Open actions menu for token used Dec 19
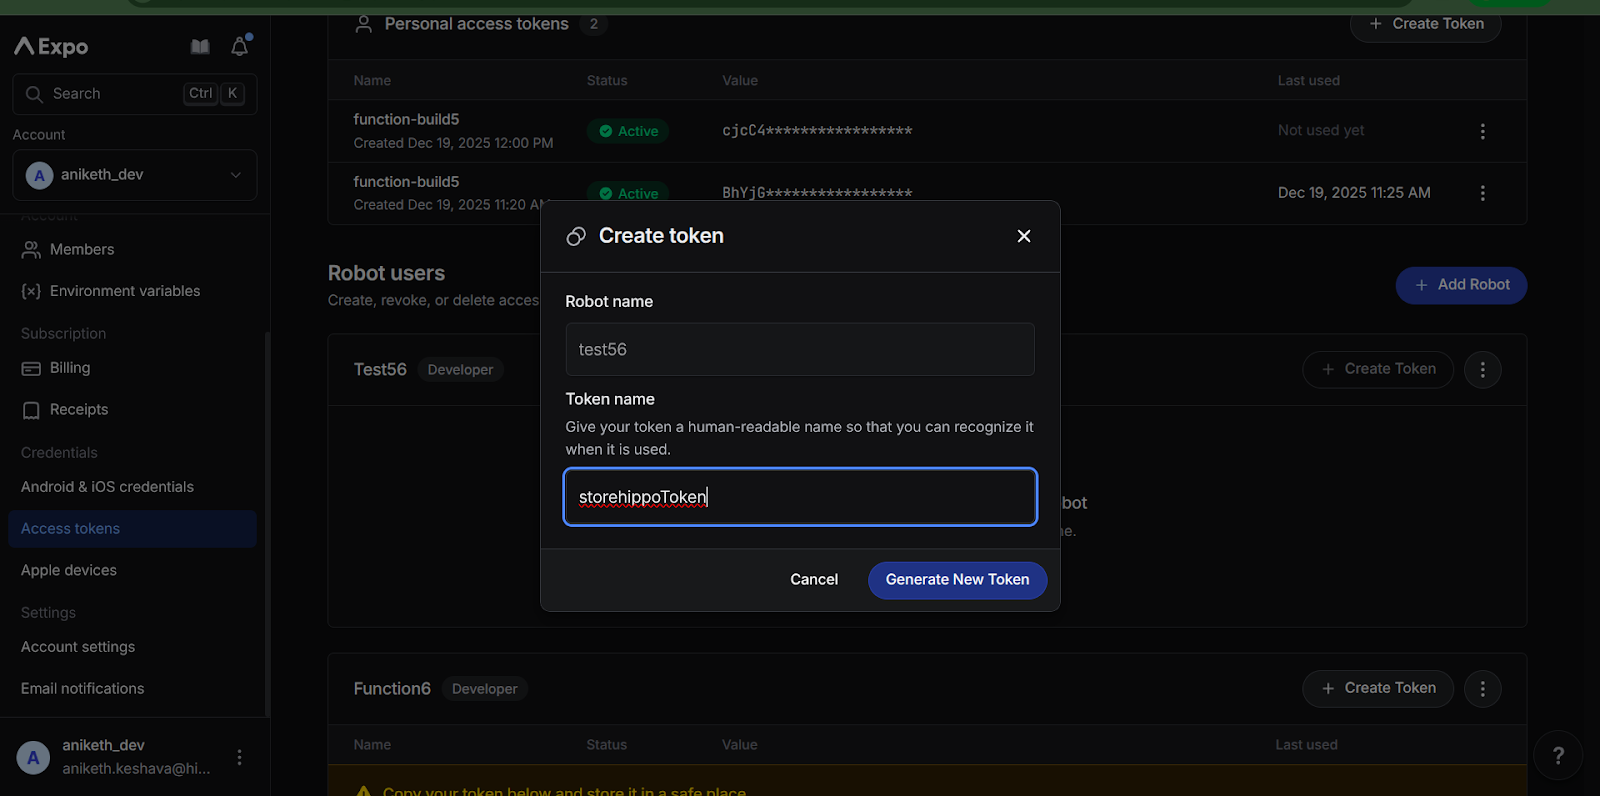The width and height of the screenshot is (1600, 796). click(x=1482, y=193)
